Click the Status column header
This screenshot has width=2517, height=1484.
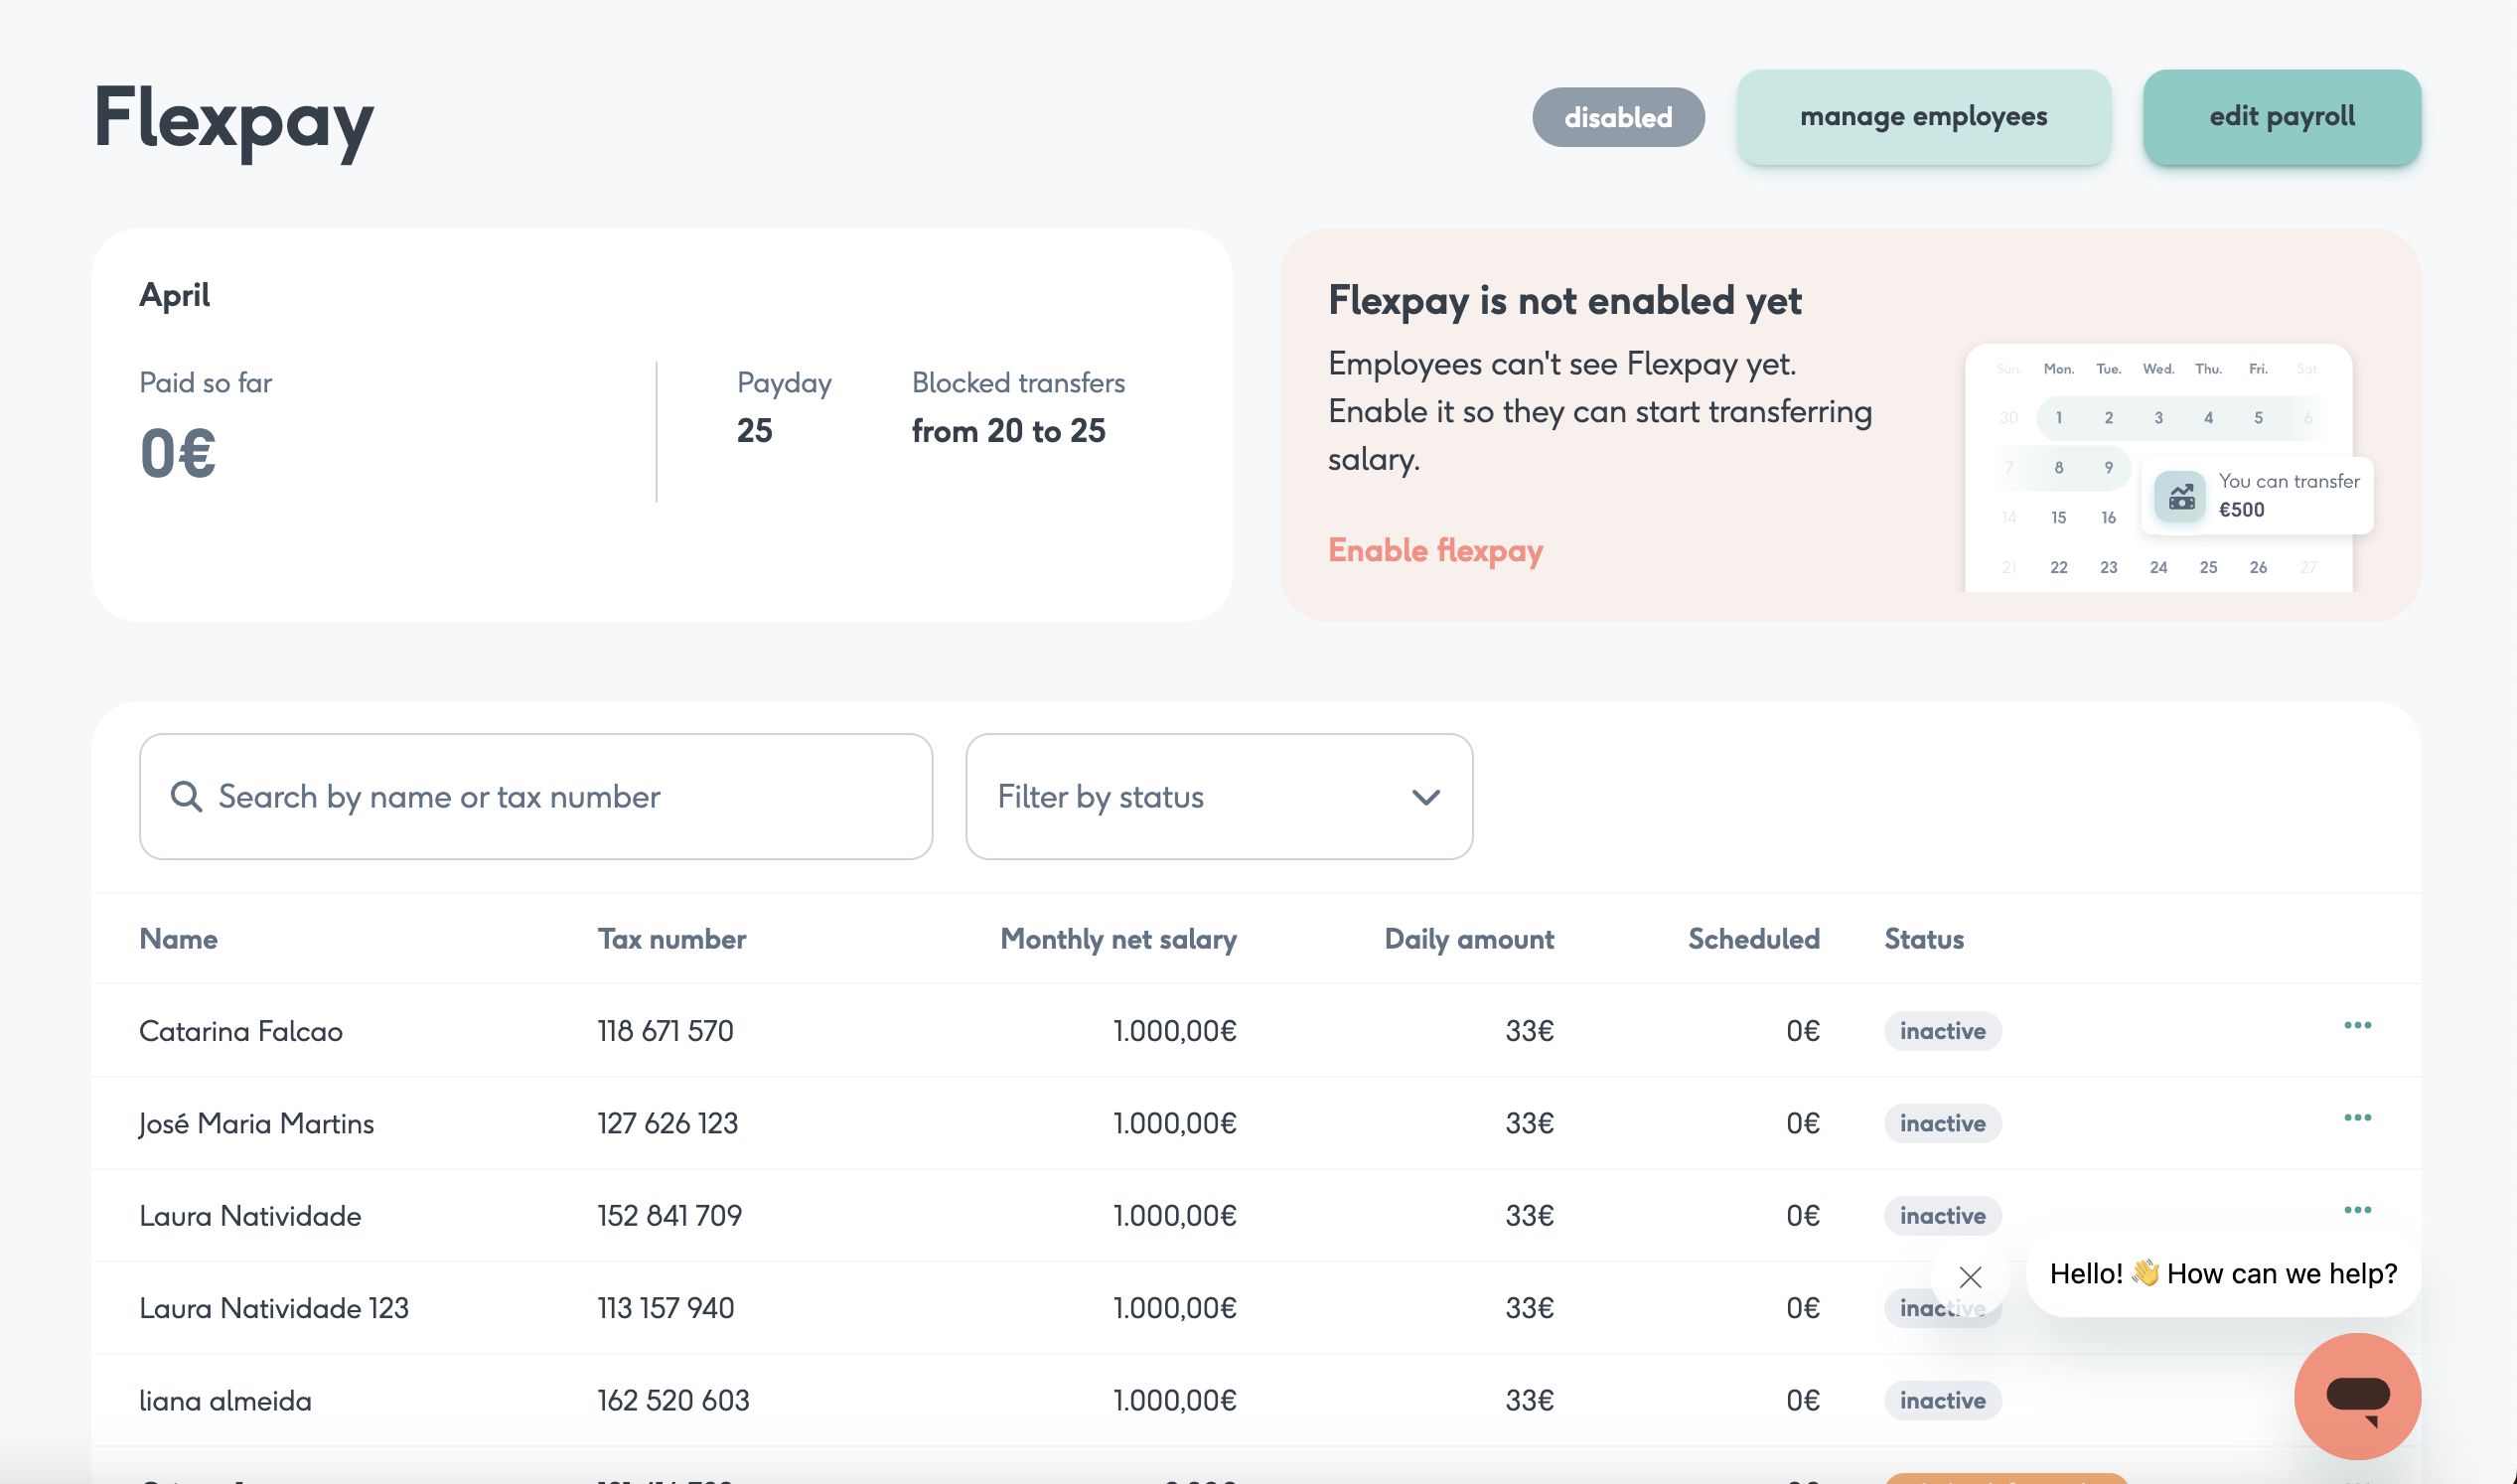[x=1924, y=938]
